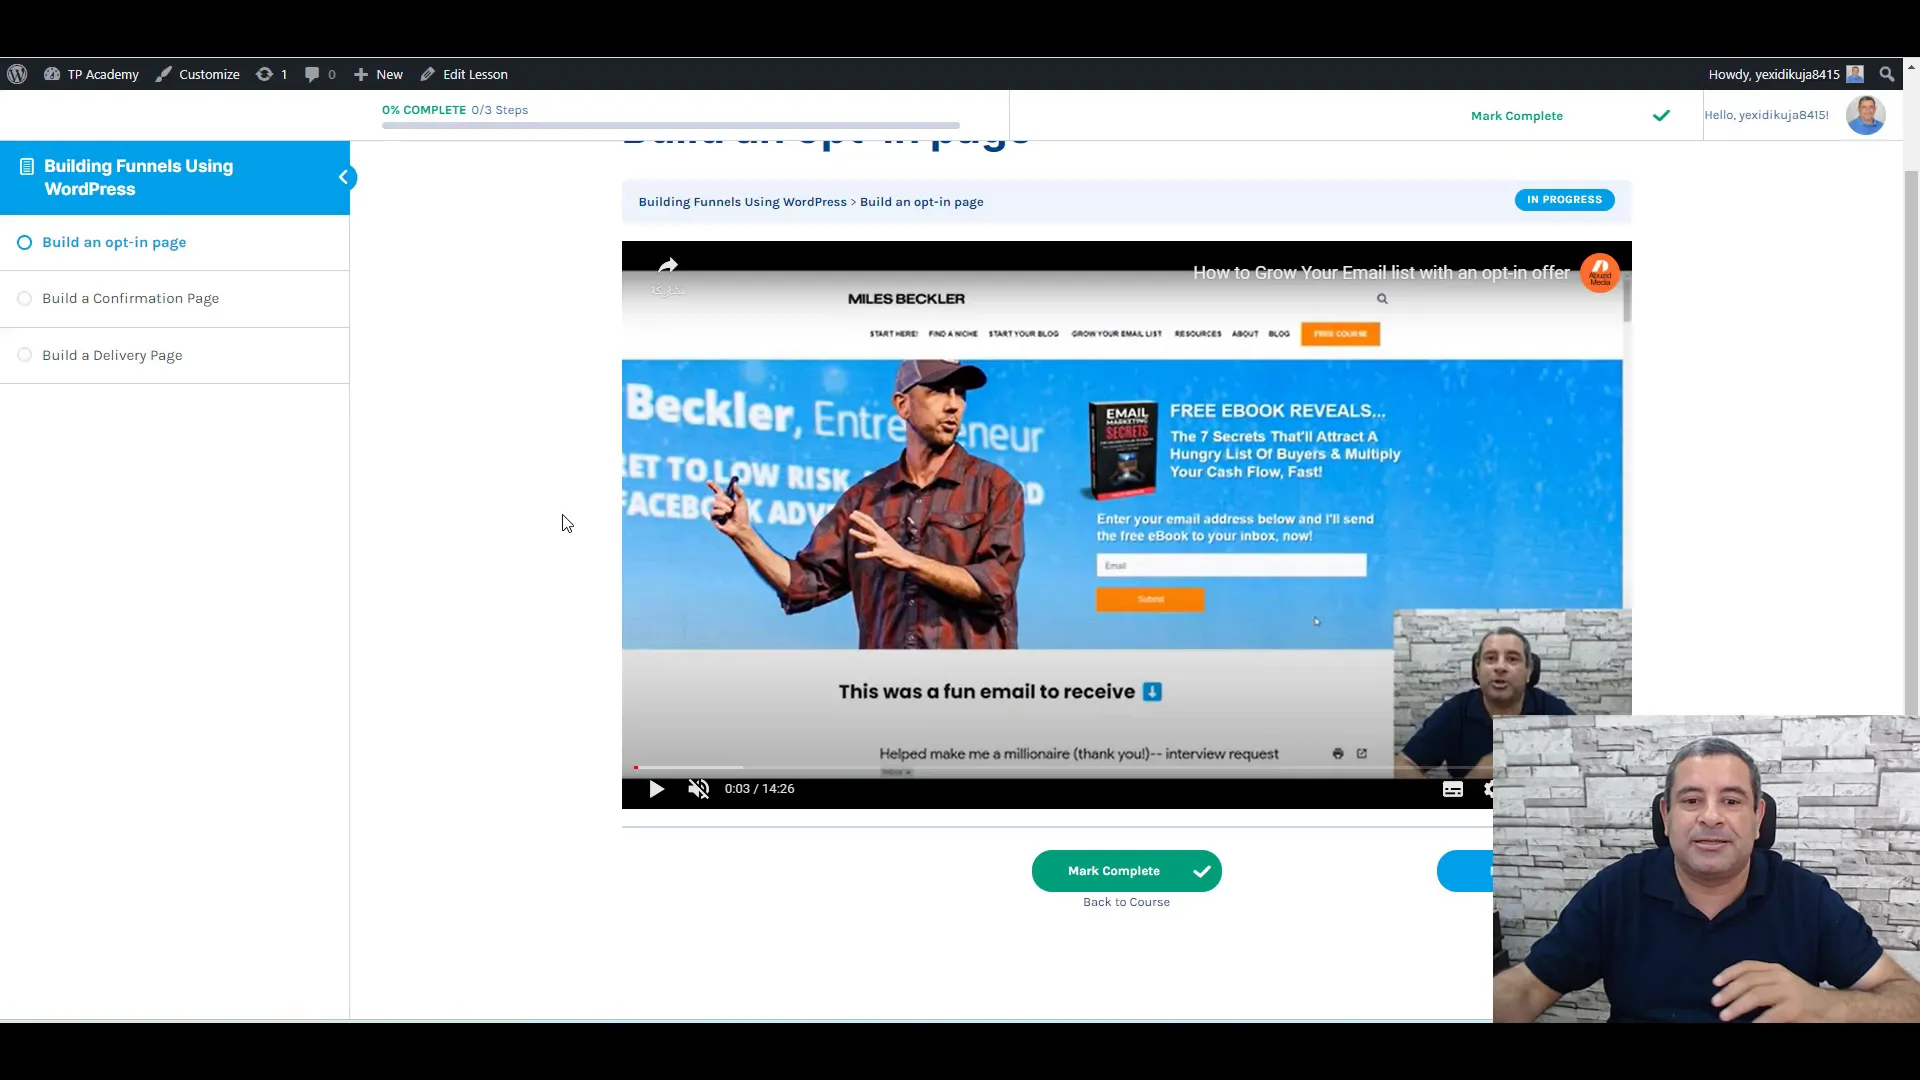The image size is (1920, 1080).
Task: Unmute the video player
Action: 698,789
